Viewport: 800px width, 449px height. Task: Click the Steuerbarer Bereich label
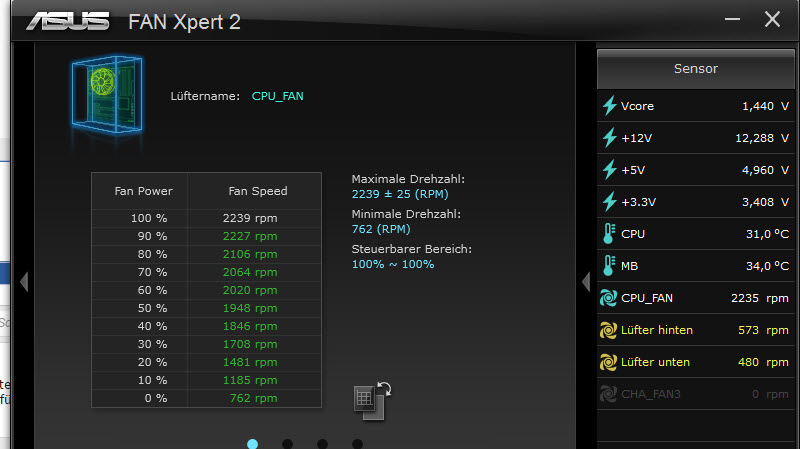click(x=412, y=249)
